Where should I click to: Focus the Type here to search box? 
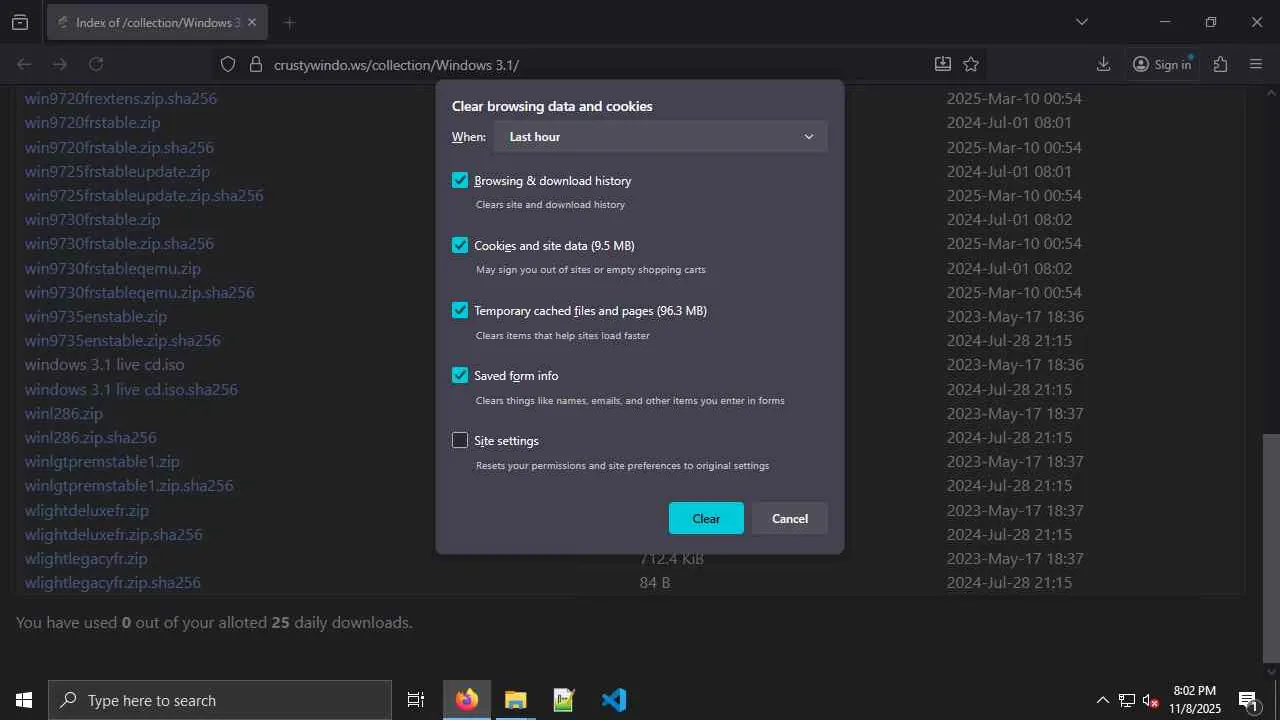220,700
